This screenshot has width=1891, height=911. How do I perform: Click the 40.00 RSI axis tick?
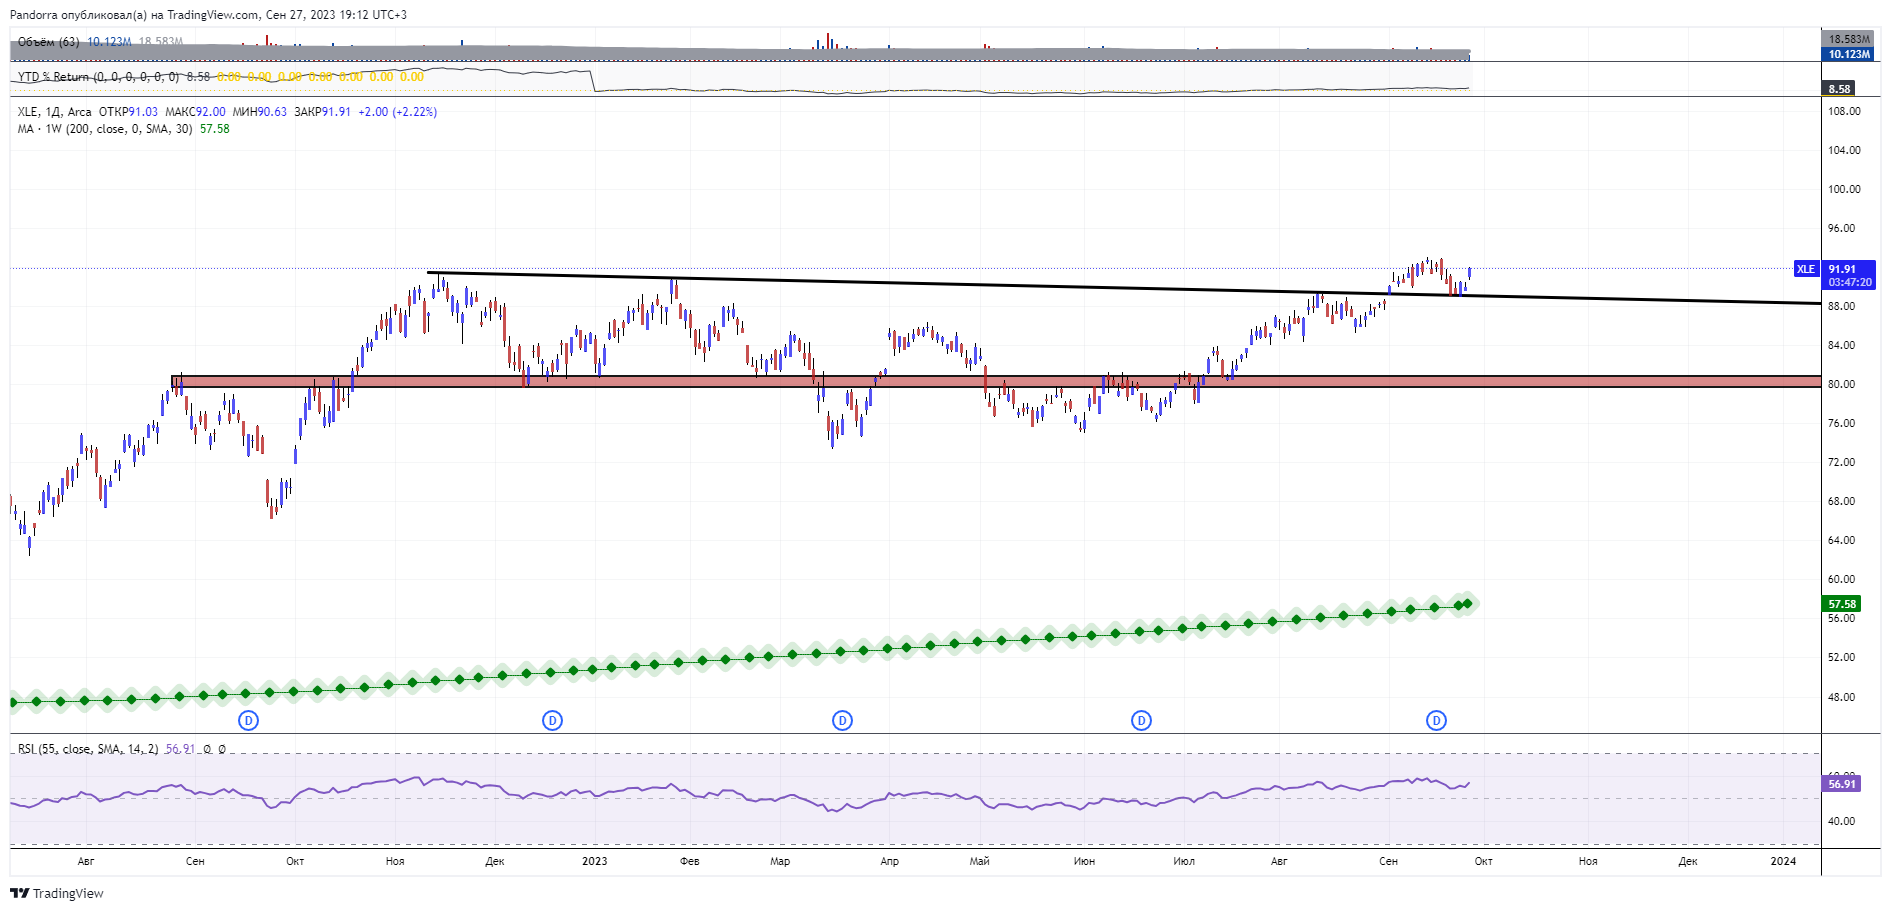[x=1841, y=821]
